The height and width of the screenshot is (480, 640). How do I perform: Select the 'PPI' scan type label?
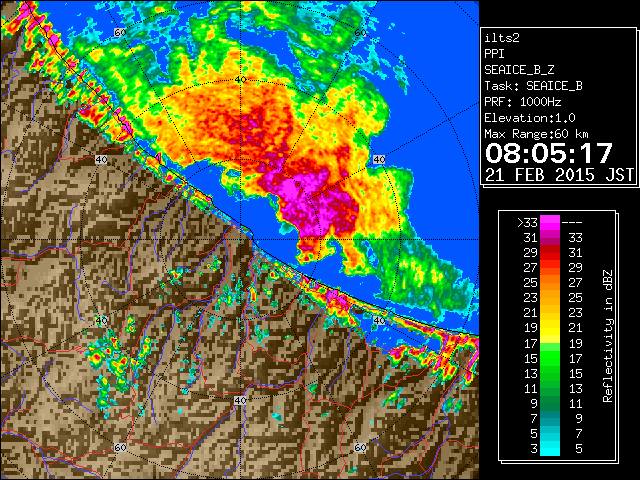pos(494,54)
